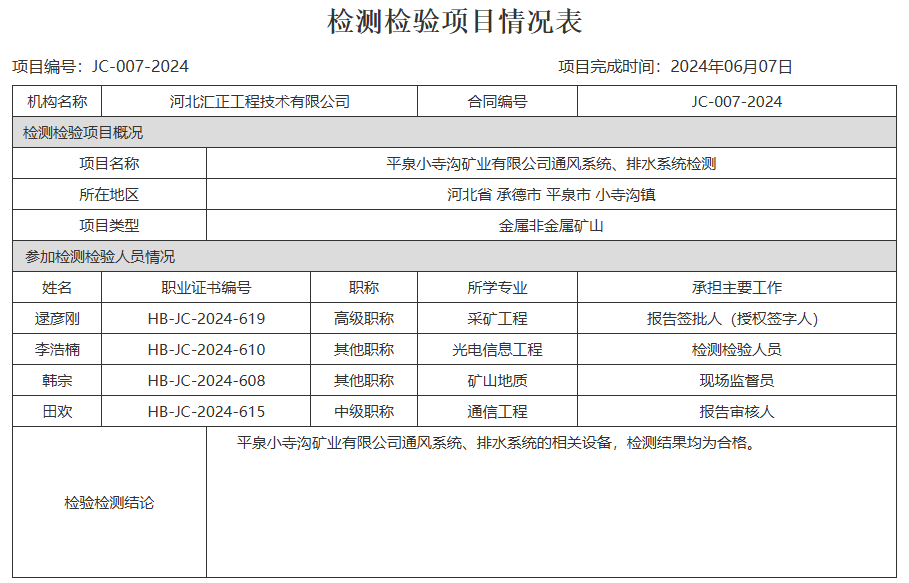Image resolution: width=909 pixels, height=583 pixels.
Task: Click the 职业证书编号 column header
Action: 206,287
